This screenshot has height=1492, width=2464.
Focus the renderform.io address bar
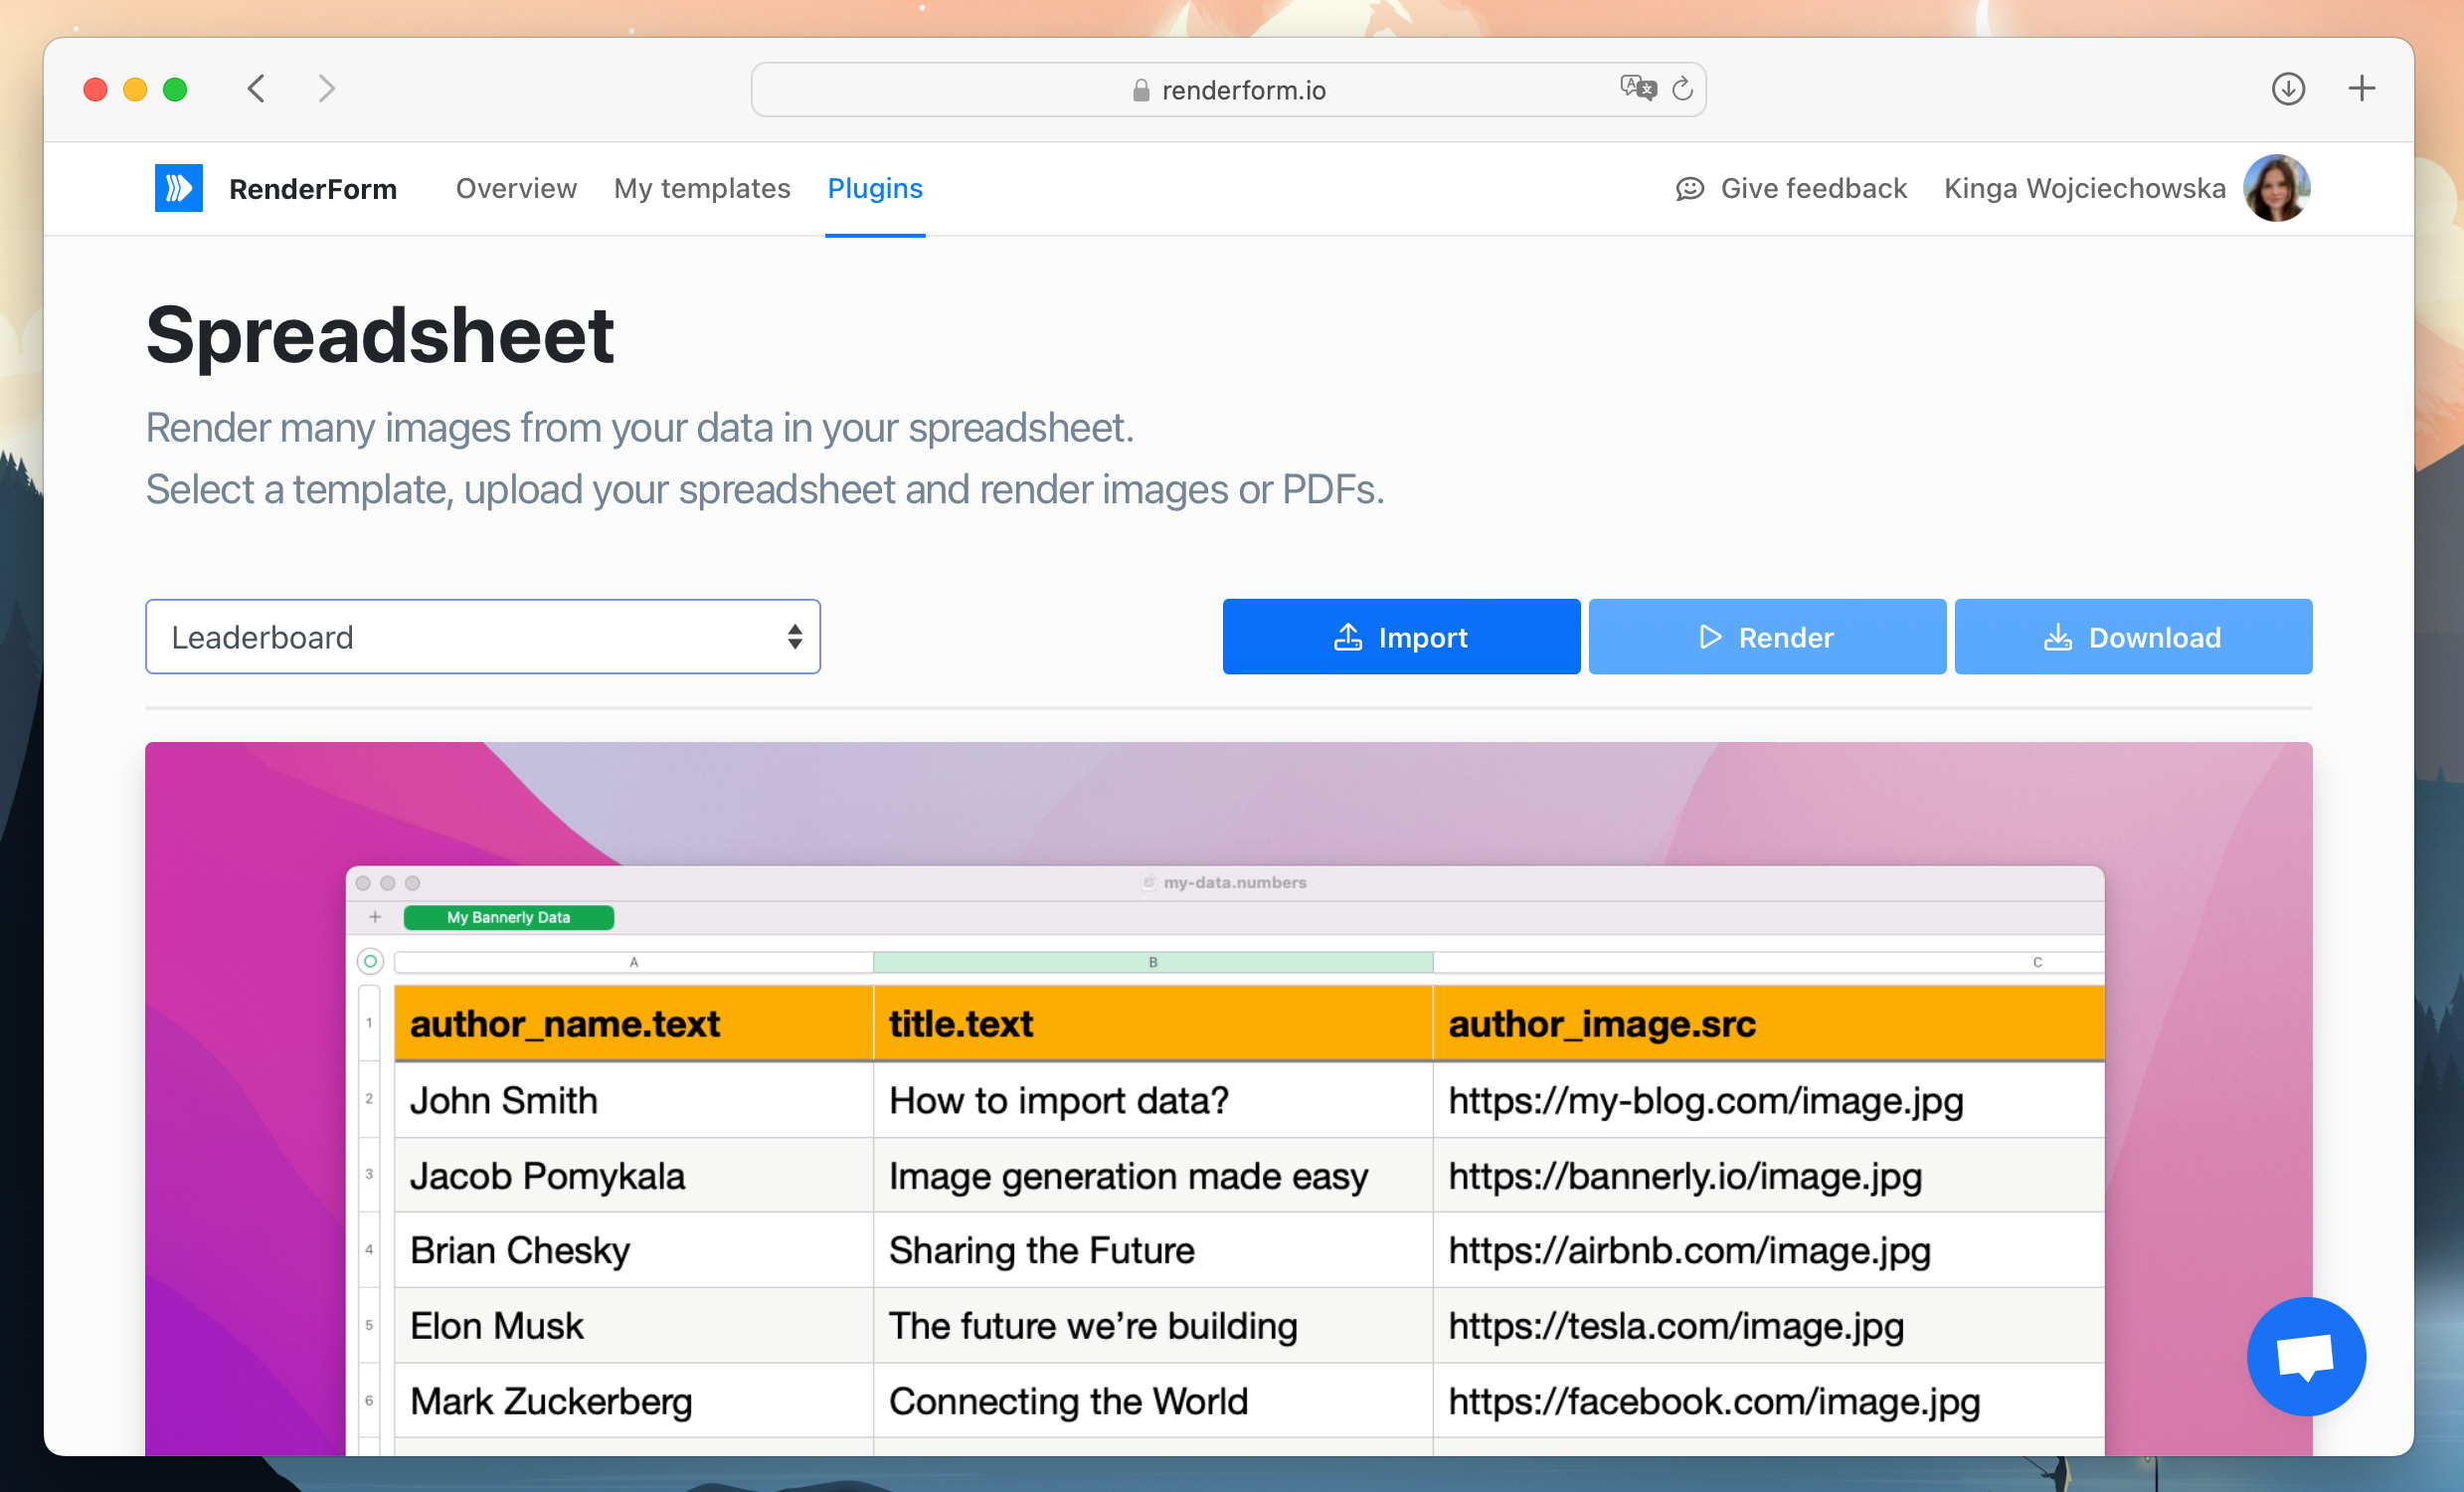[1228, 90]
